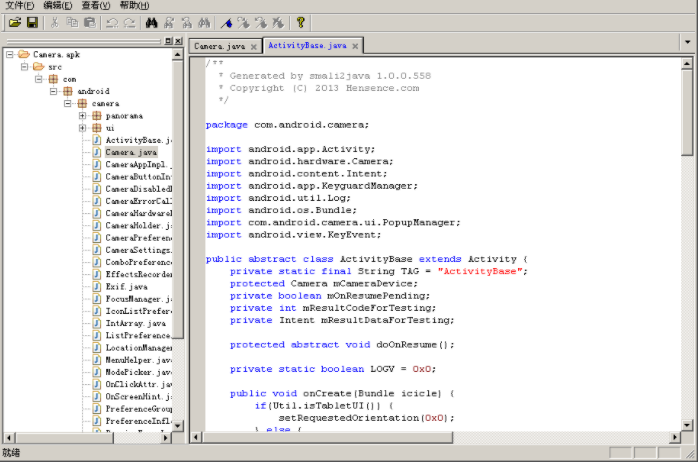Expand the panorama package node
This screenshot has height=462, width=699.
(82, 116)
